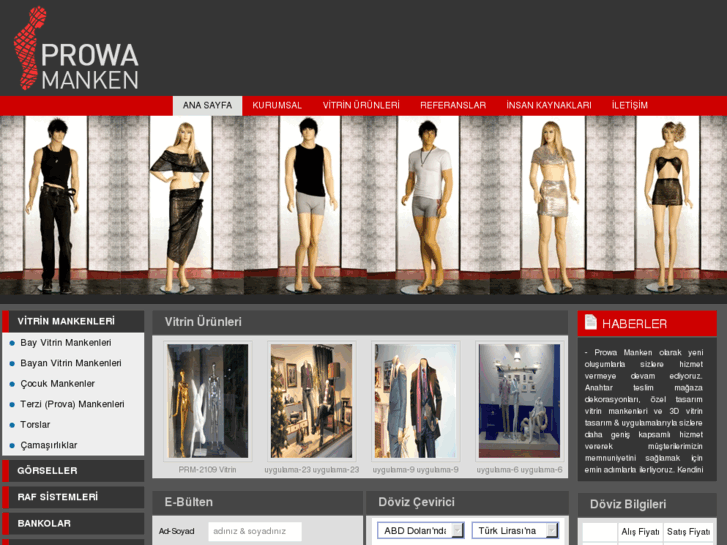Open Terzi (Prova) Mankenleri category
This screenshot has width=727, height=545.
coord(72,404)
